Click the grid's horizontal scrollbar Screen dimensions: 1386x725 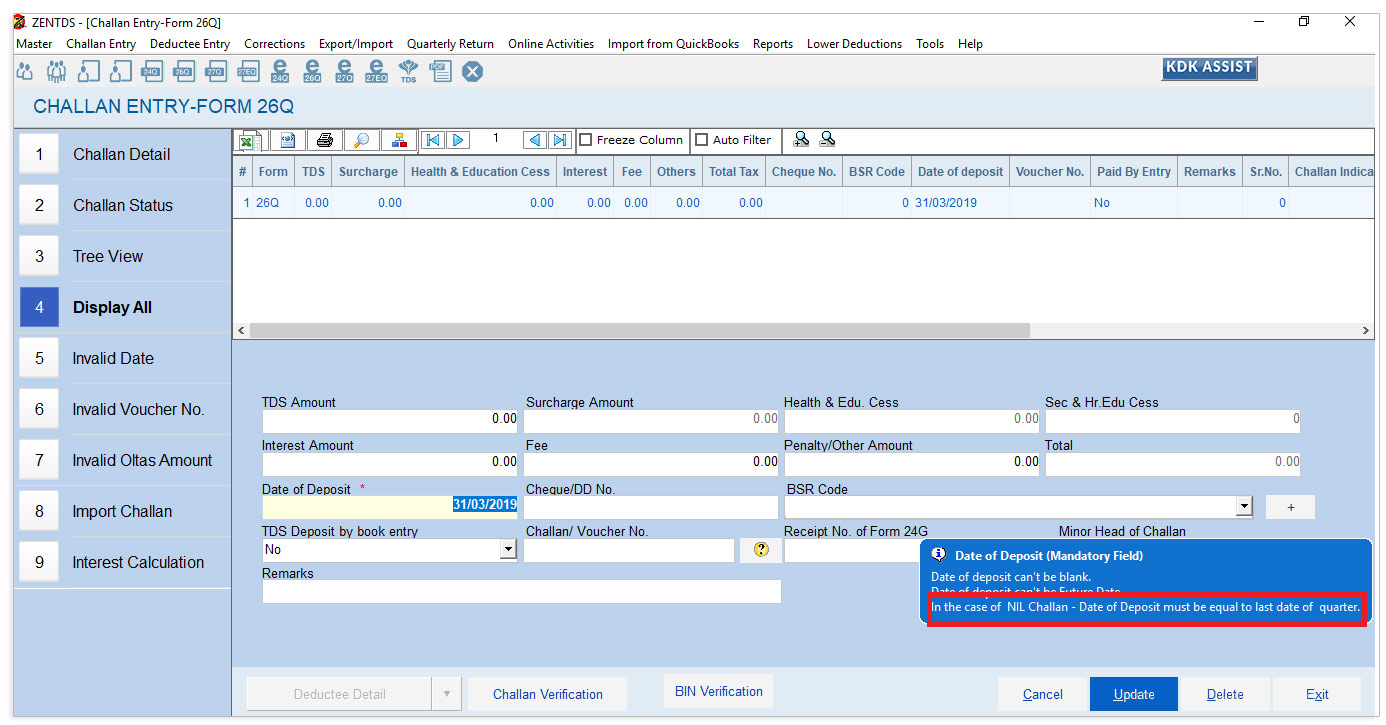pos(640,330)
